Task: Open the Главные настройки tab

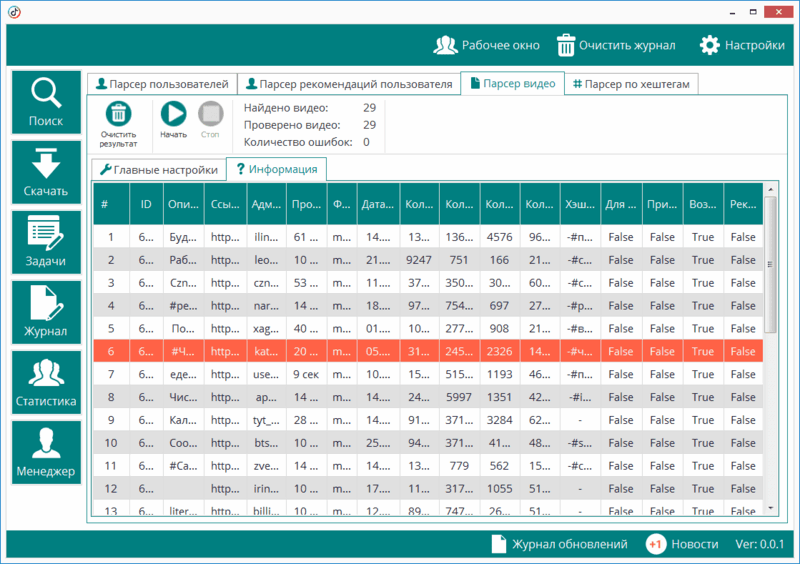Action: pyautogui.click(x=158, y=170)
